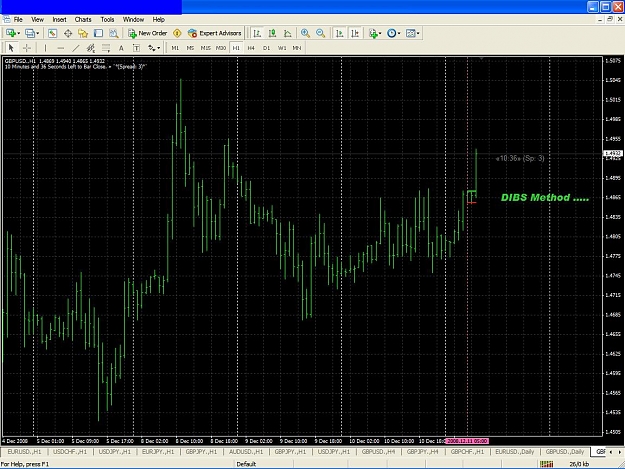This screenshot has height=469, width=625.
Task: Select the Arrows drawing icon
Action: [x=151, y=48]
